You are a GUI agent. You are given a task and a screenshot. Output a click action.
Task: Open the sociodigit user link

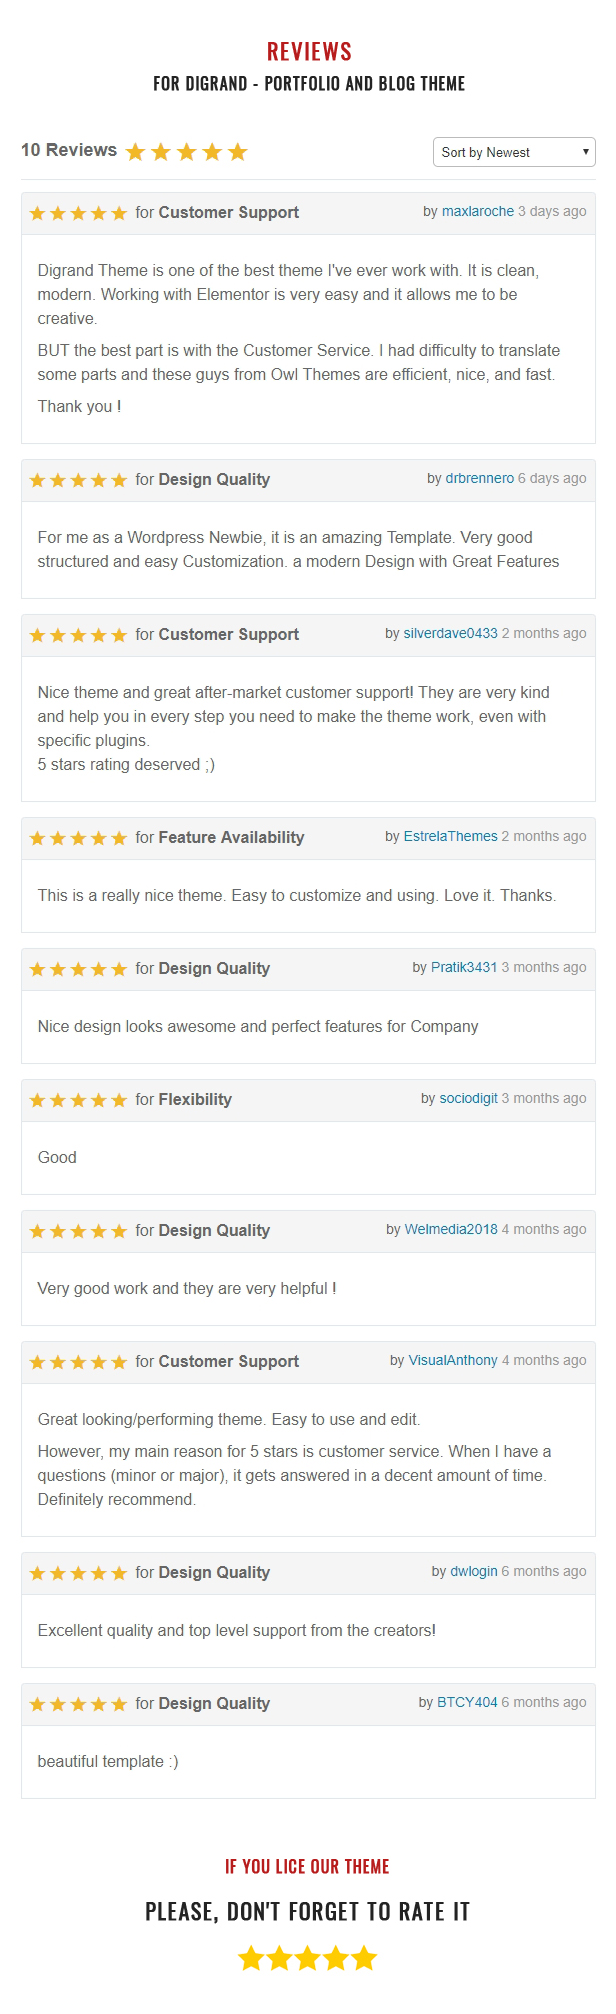tap(469, 1098)
